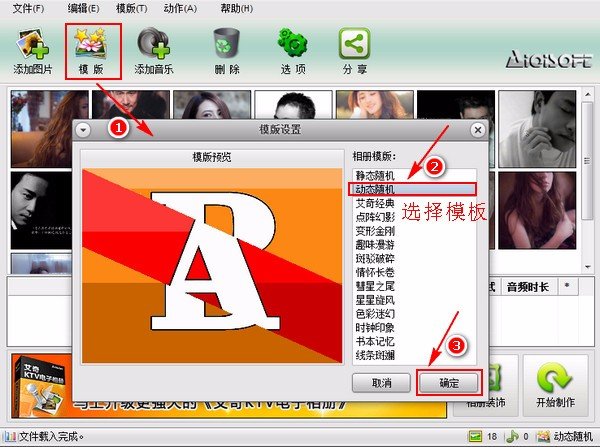Click the photo gallery scrollbar up arrow
This screenshot has height=447, width=600.
(x=587, y=94)
